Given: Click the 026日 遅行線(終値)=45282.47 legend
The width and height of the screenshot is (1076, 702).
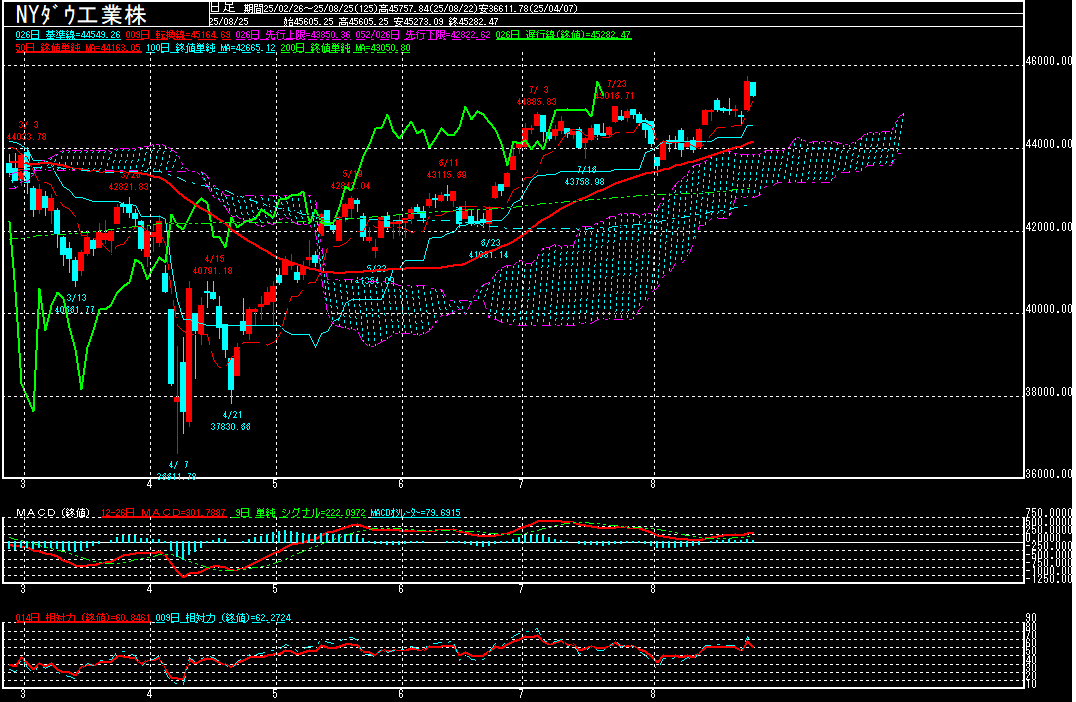Looking at the screenshot, I should click(563, 34).
